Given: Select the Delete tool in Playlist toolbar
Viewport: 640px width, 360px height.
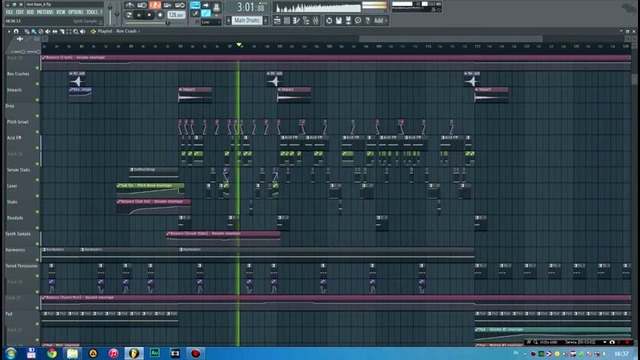Looking at the screenshot, I should click(41, 31).
